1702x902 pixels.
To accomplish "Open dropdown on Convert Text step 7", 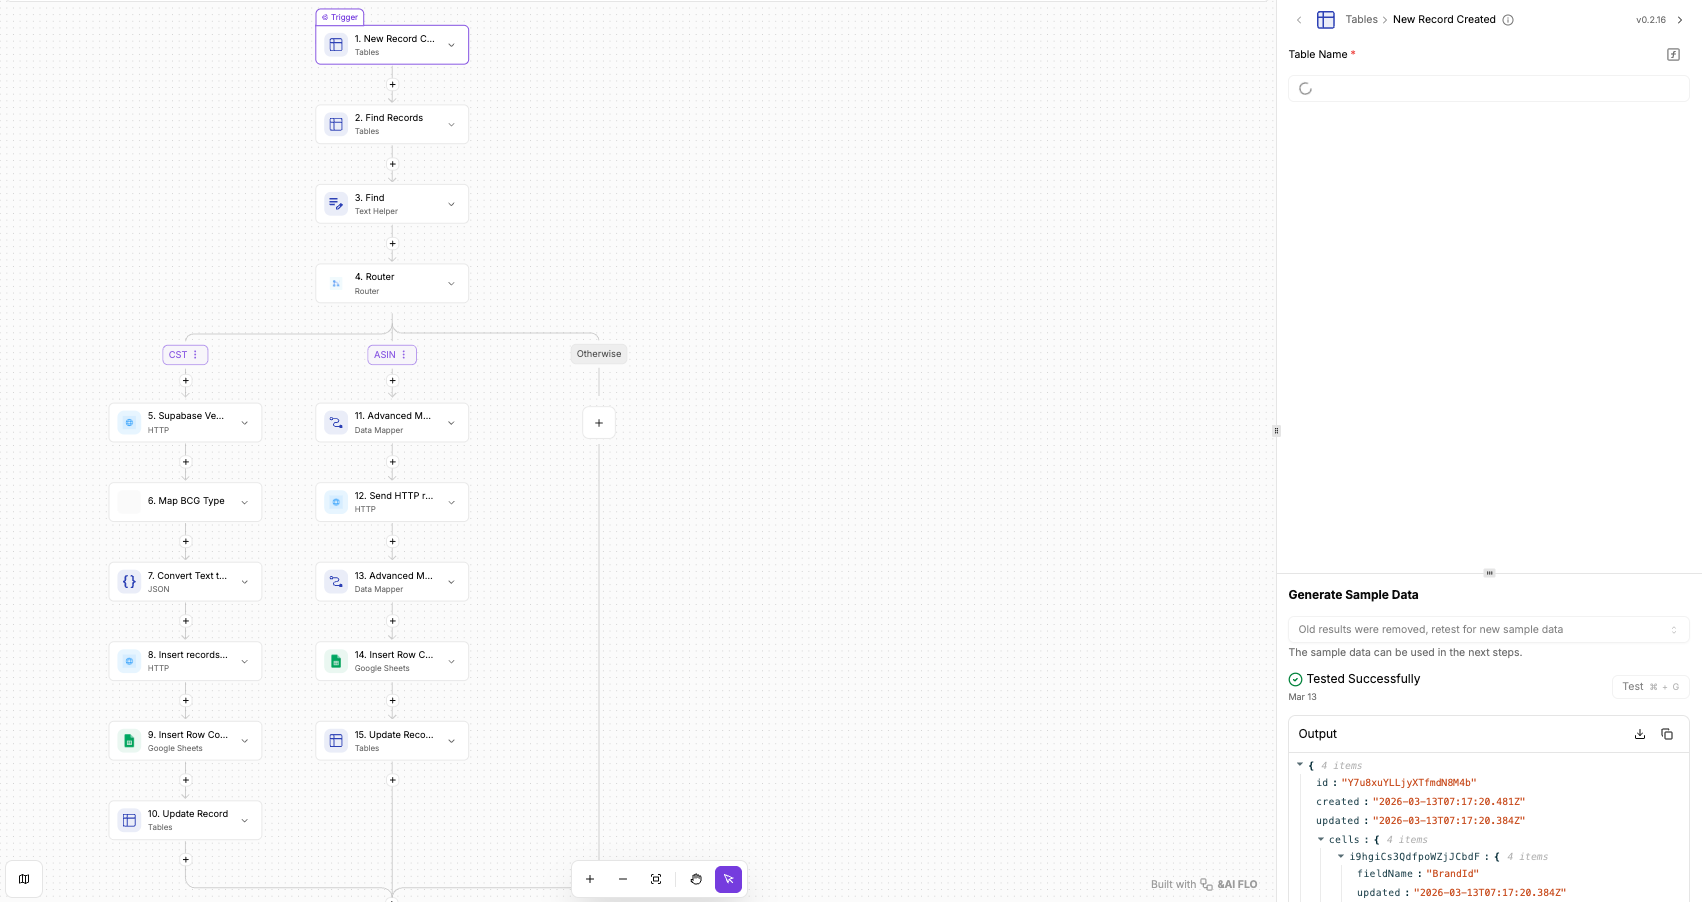I will coord(244,581).
